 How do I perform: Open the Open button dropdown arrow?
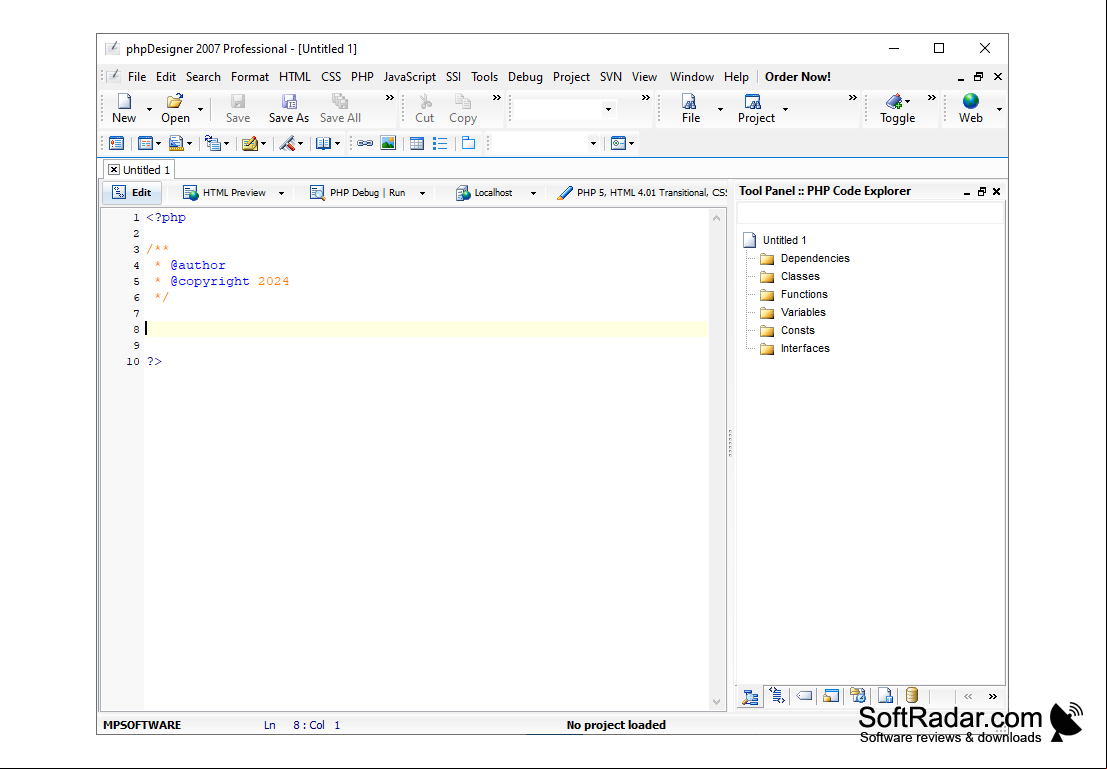[201, 109]
